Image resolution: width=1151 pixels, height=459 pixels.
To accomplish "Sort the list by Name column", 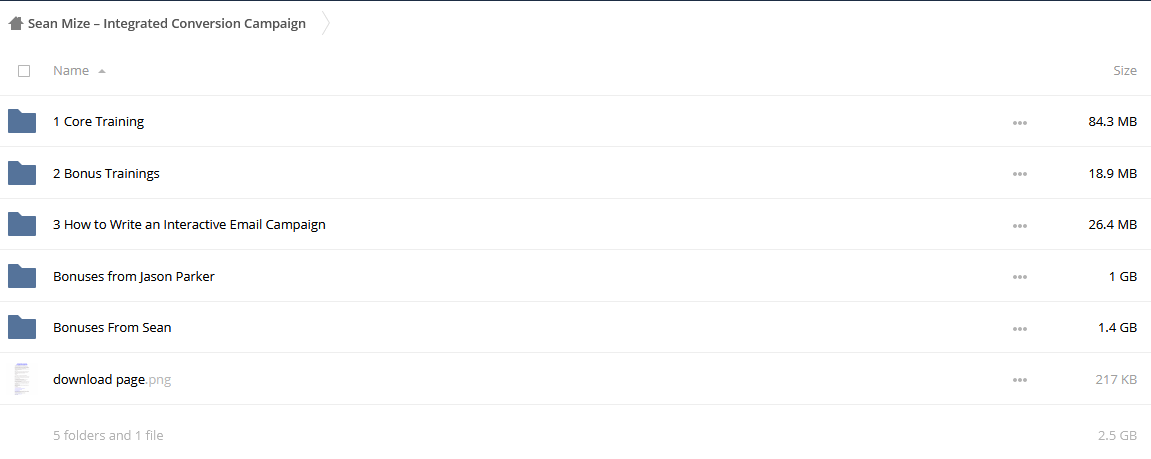I will (71, 71).
